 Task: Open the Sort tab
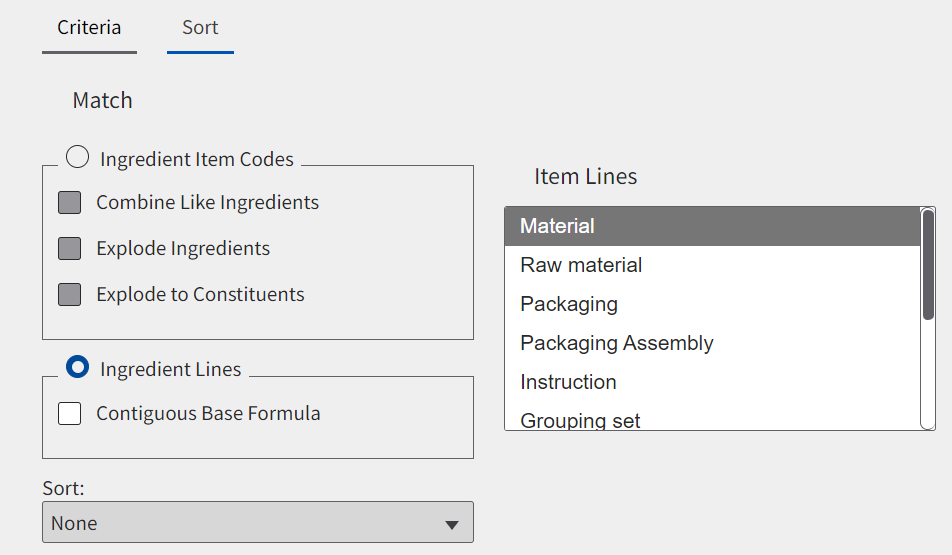(x=200, y=28)
